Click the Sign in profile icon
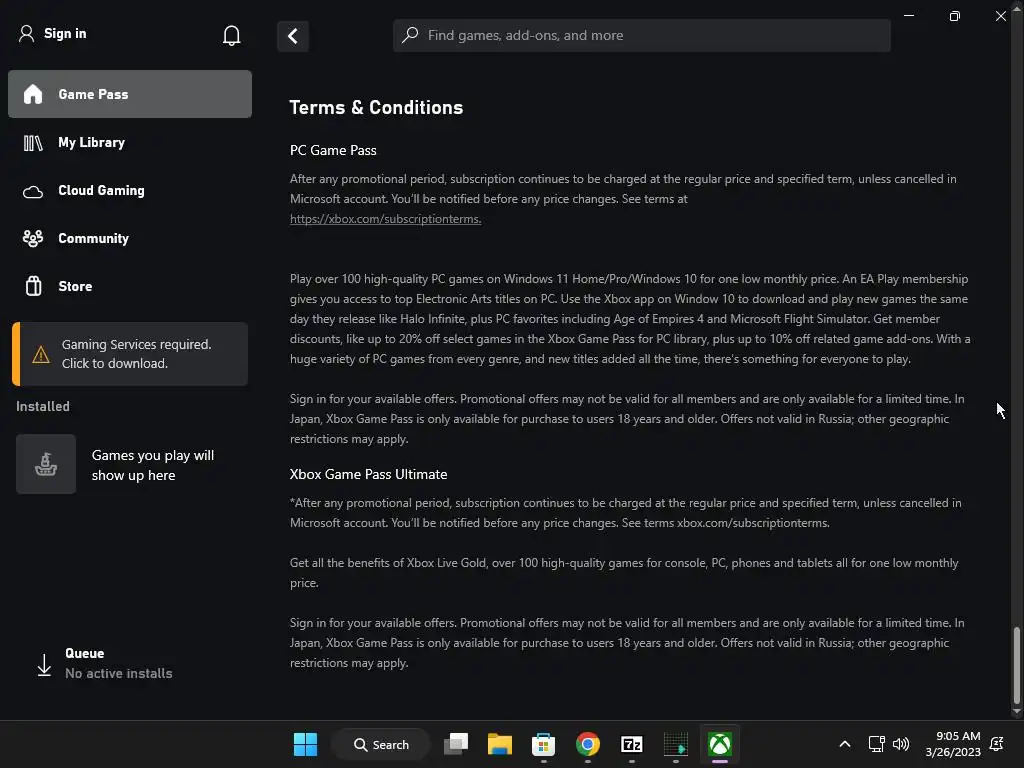The height and width of the screenshot is (768, 1024). tap(26, 33)
